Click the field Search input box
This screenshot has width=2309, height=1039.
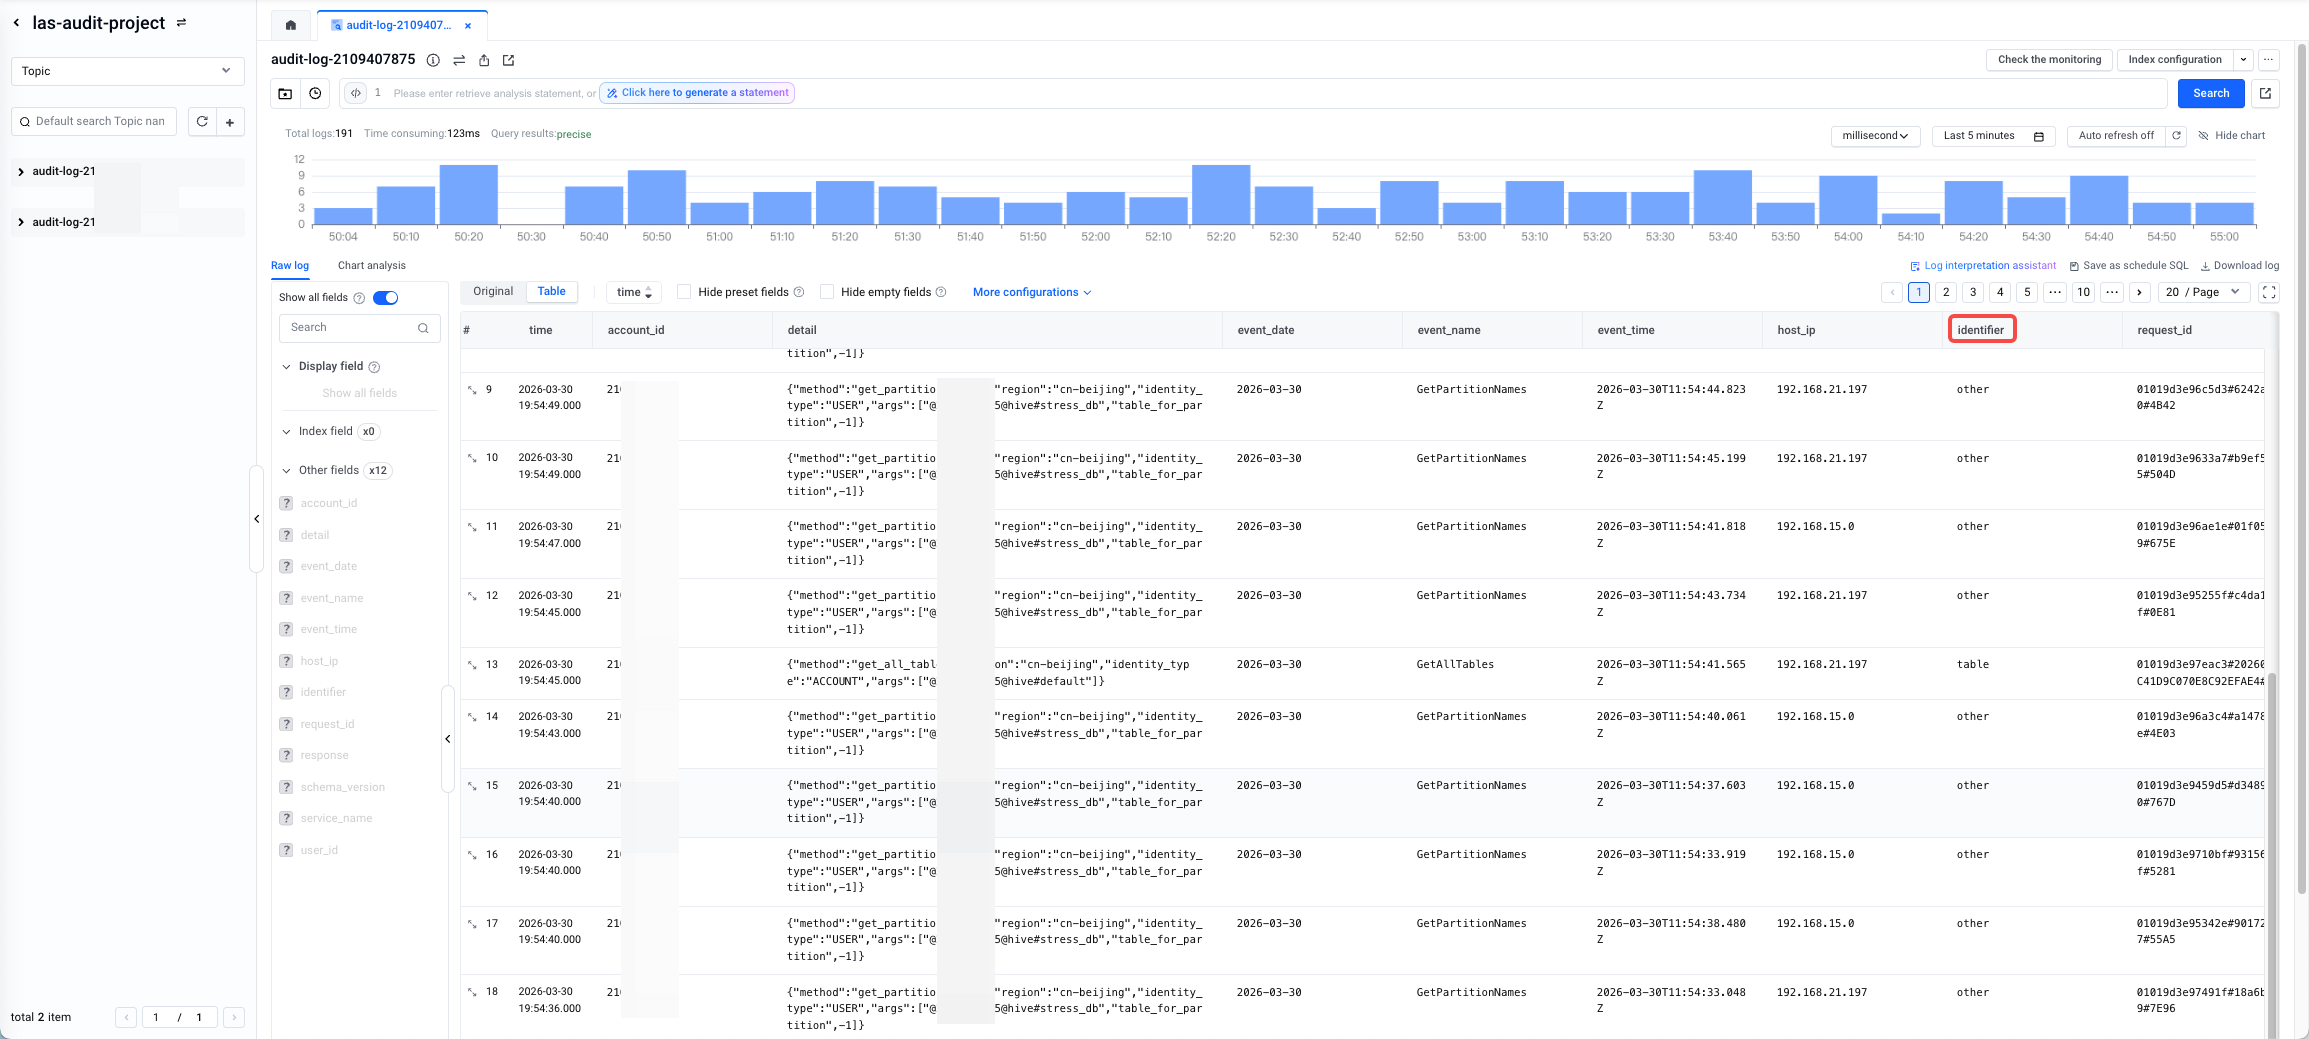pos(360,328)
